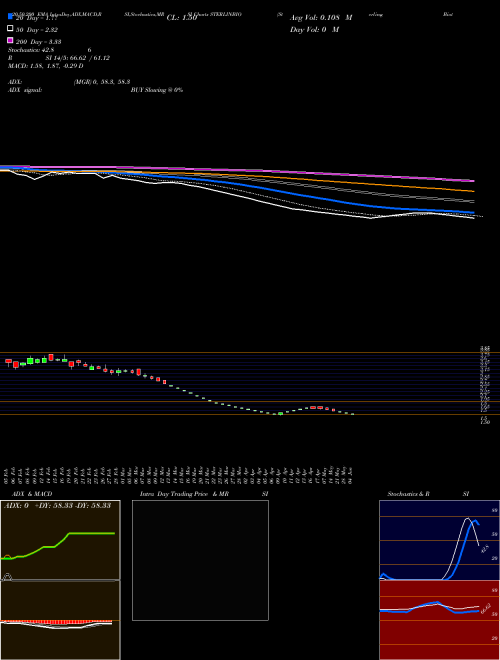
Task: Click the red RSI panel's blue line
Action: pyautogui.click(x=429, y=605)
